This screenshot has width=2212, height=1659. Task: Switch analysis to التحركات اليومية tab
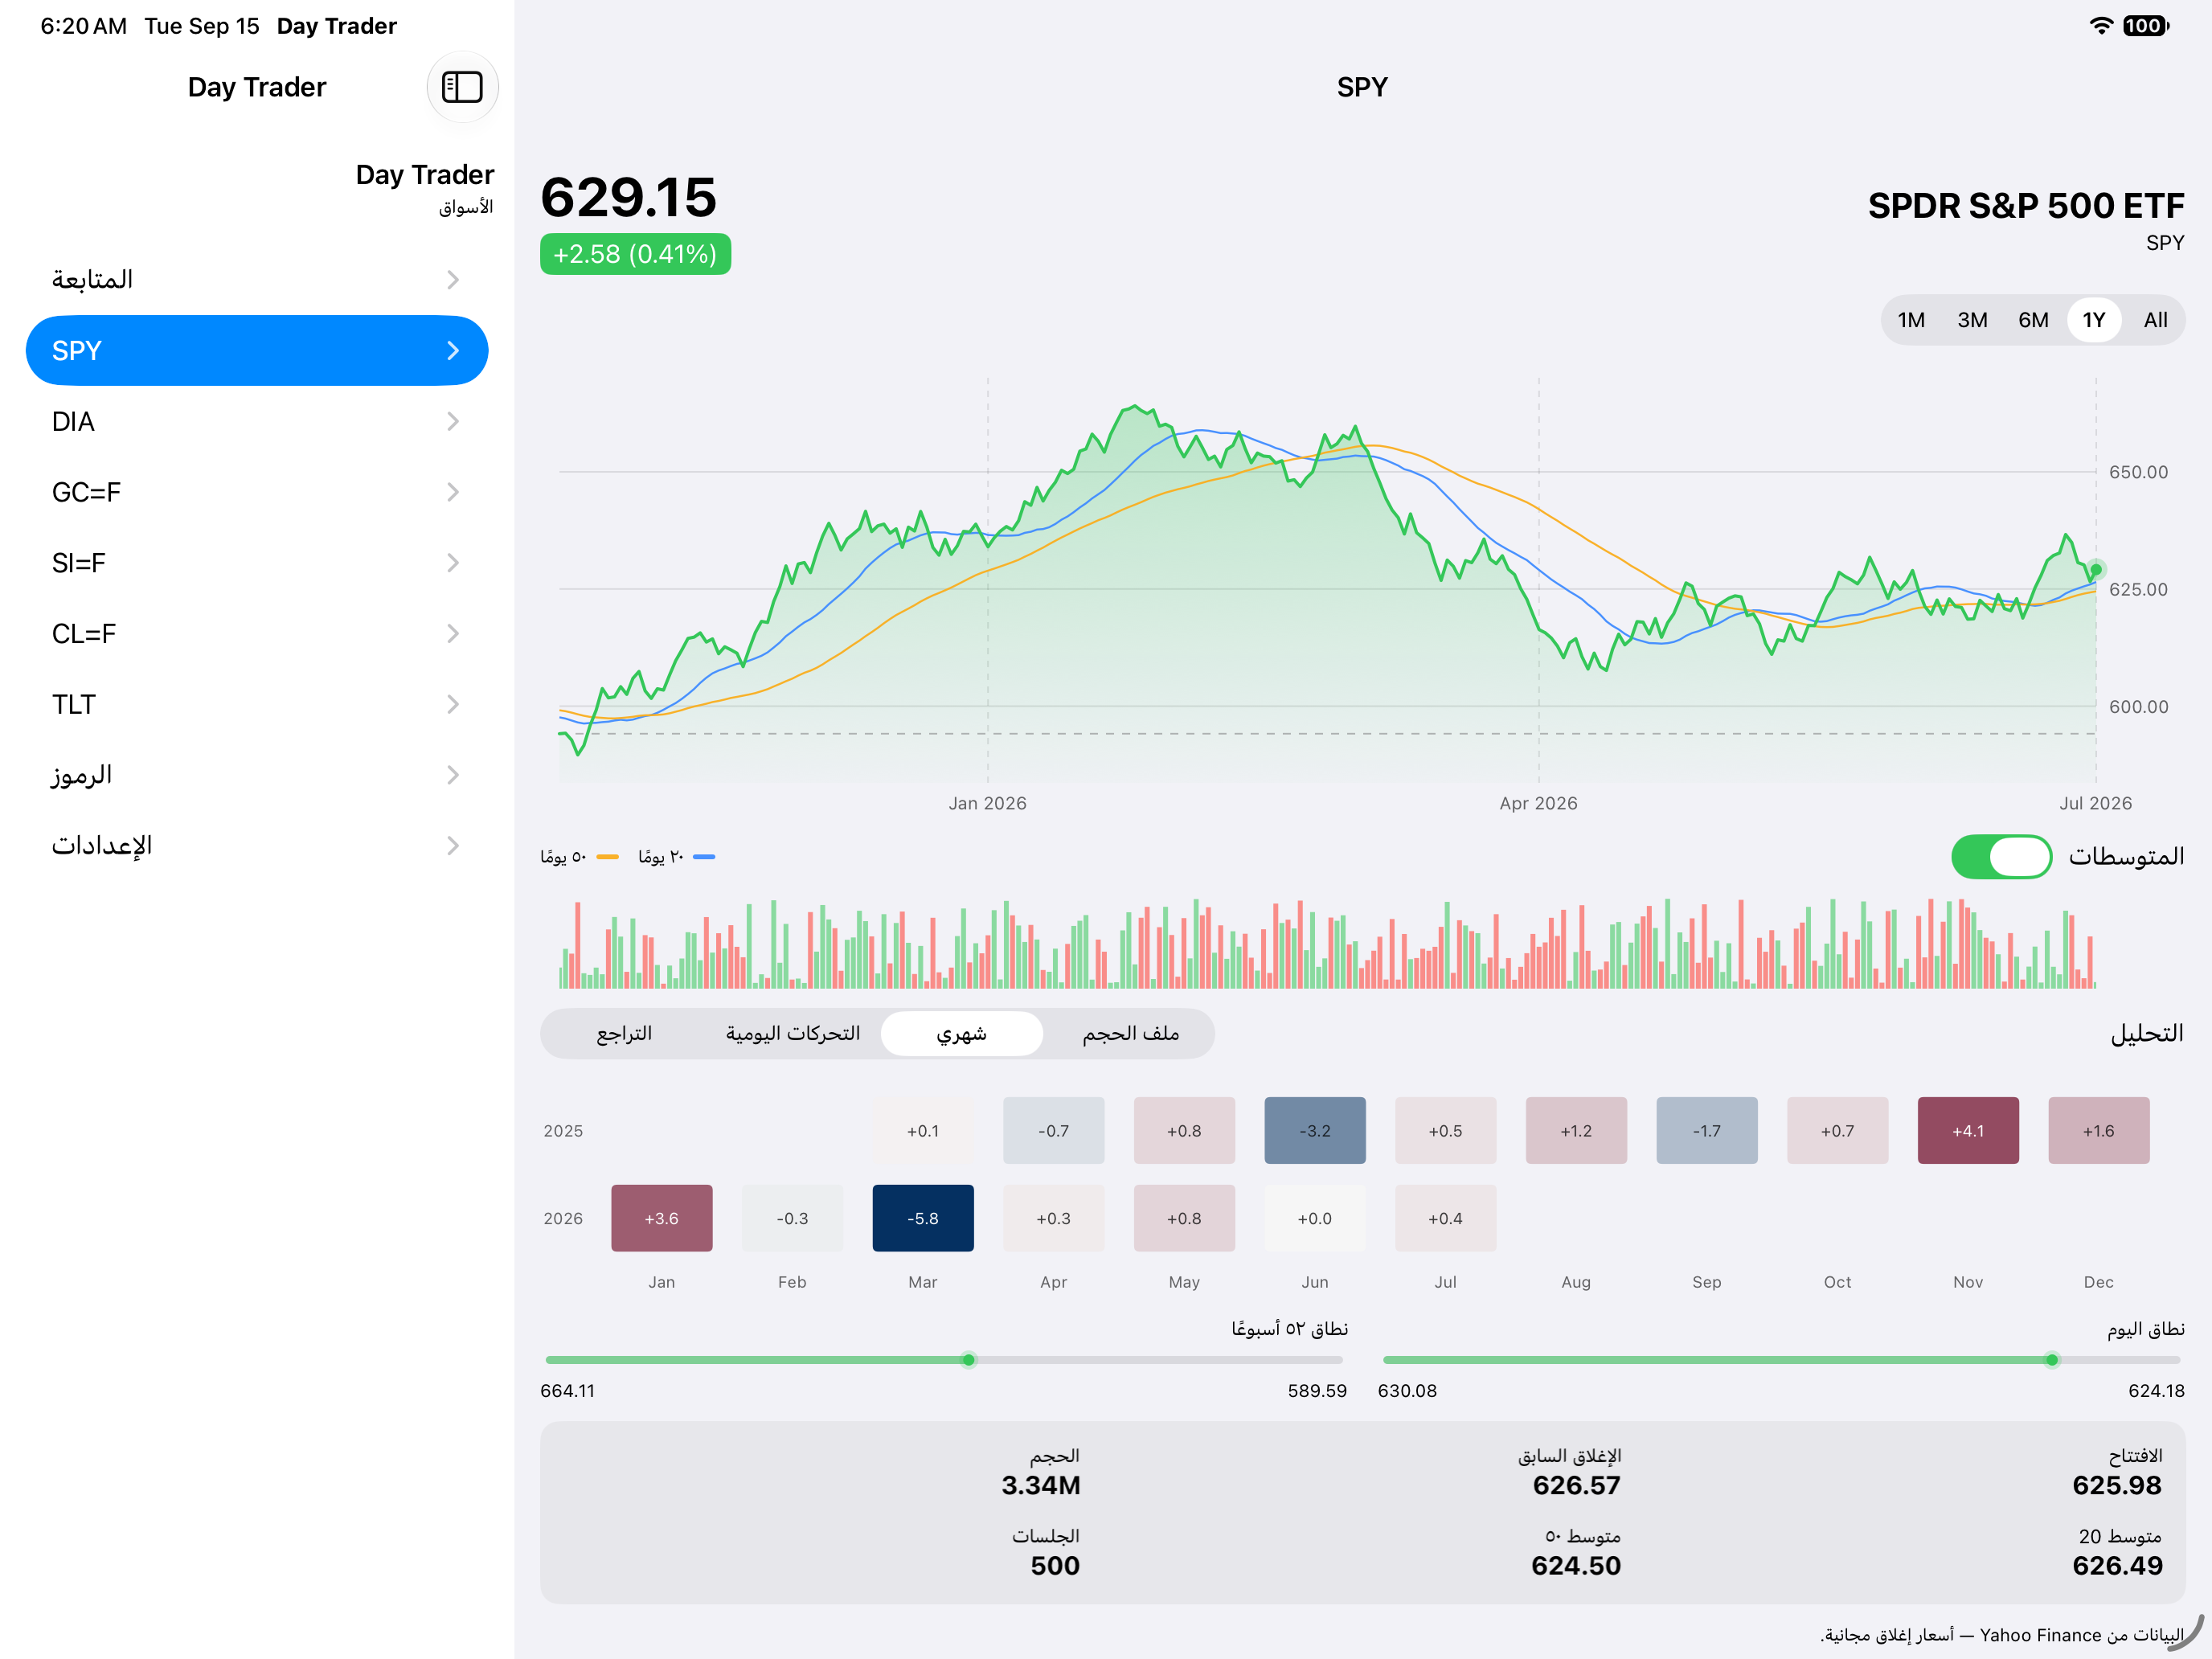coord(793,1033)
